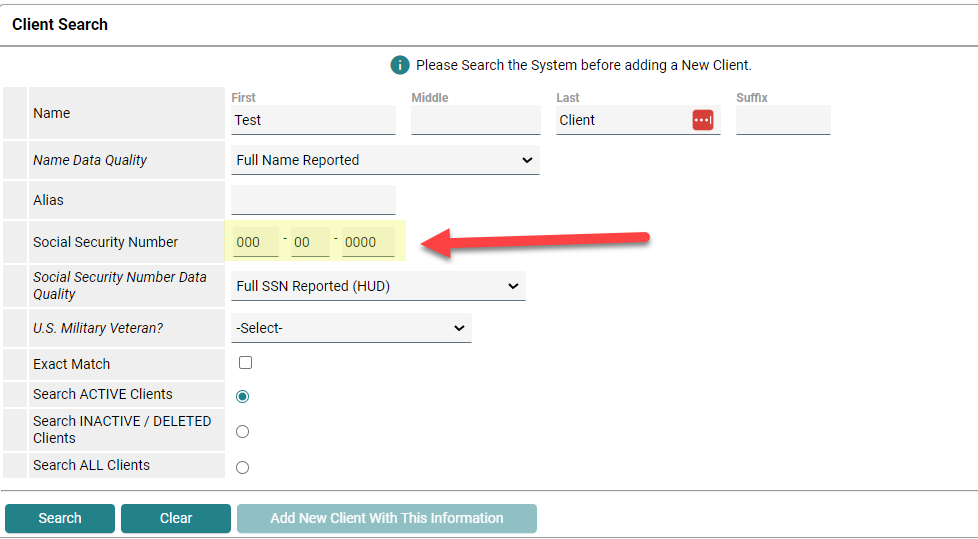Viewport: 978px width, 539px height.
Task: Open the Name Data Quality dropdown
Action: (x=385, y=160)
